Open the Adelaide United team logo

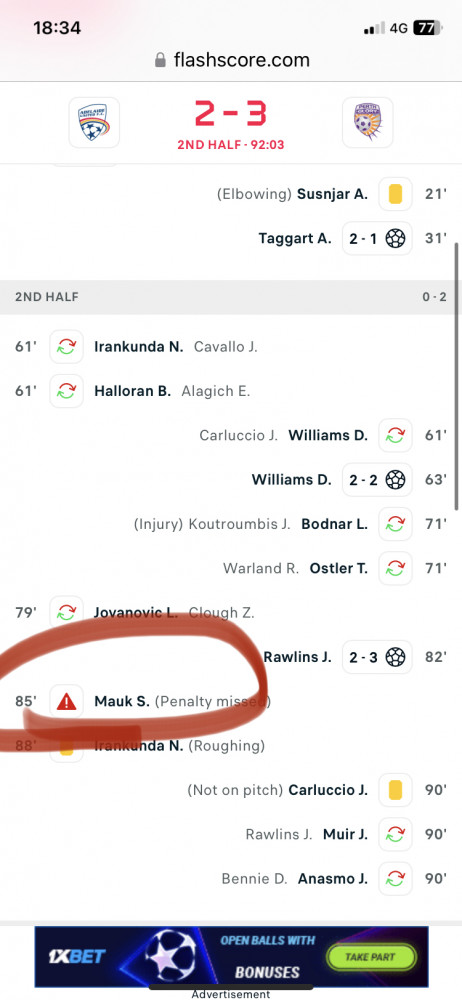coord(94,122)
